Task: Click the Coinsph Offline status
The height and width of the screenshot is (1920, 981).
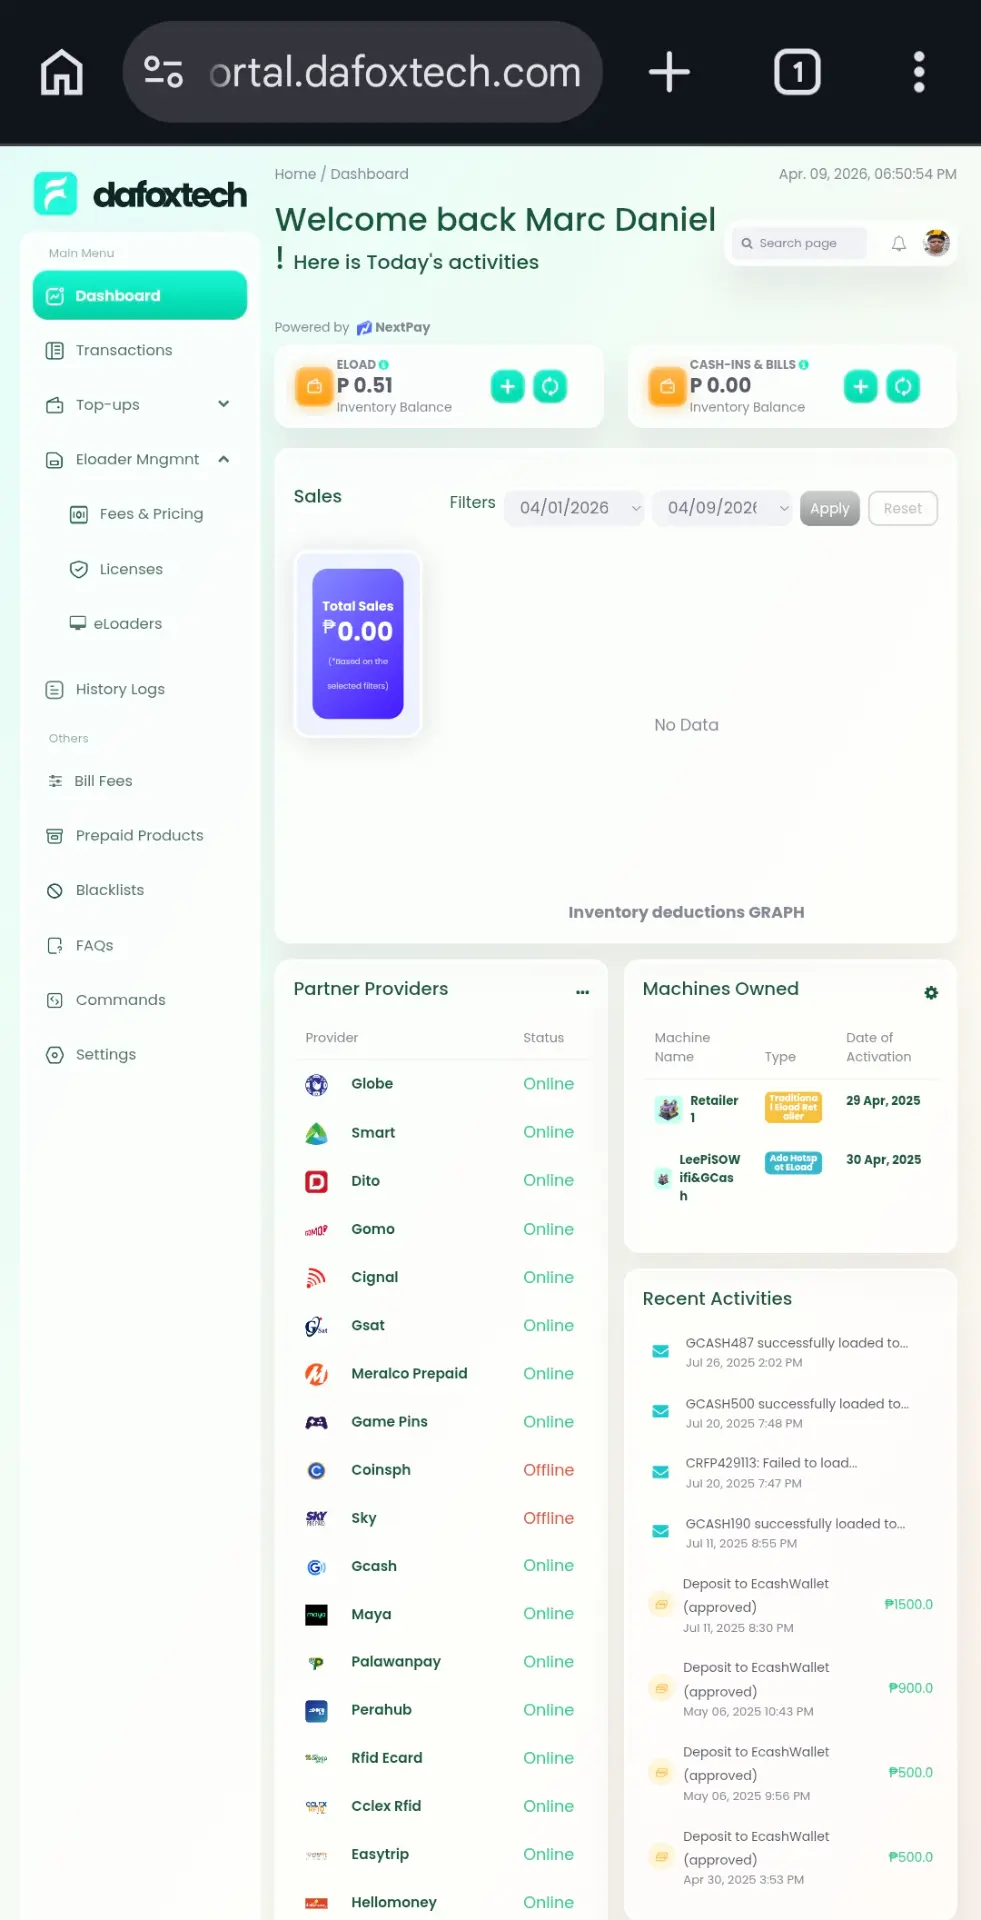Action: point(549,1470)
